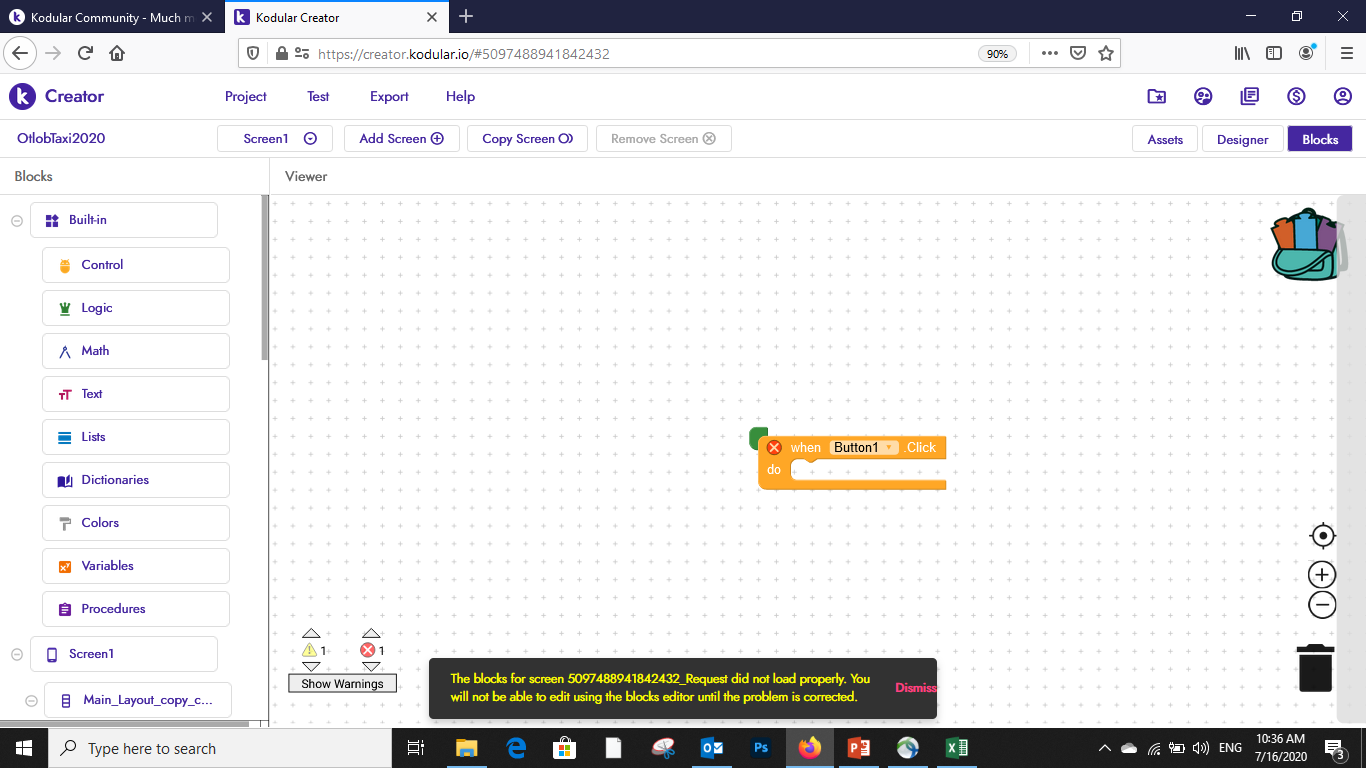Jump to previous warning with up arrow
The height and width of the screenshot is (768, 1366).
[311, 633]
